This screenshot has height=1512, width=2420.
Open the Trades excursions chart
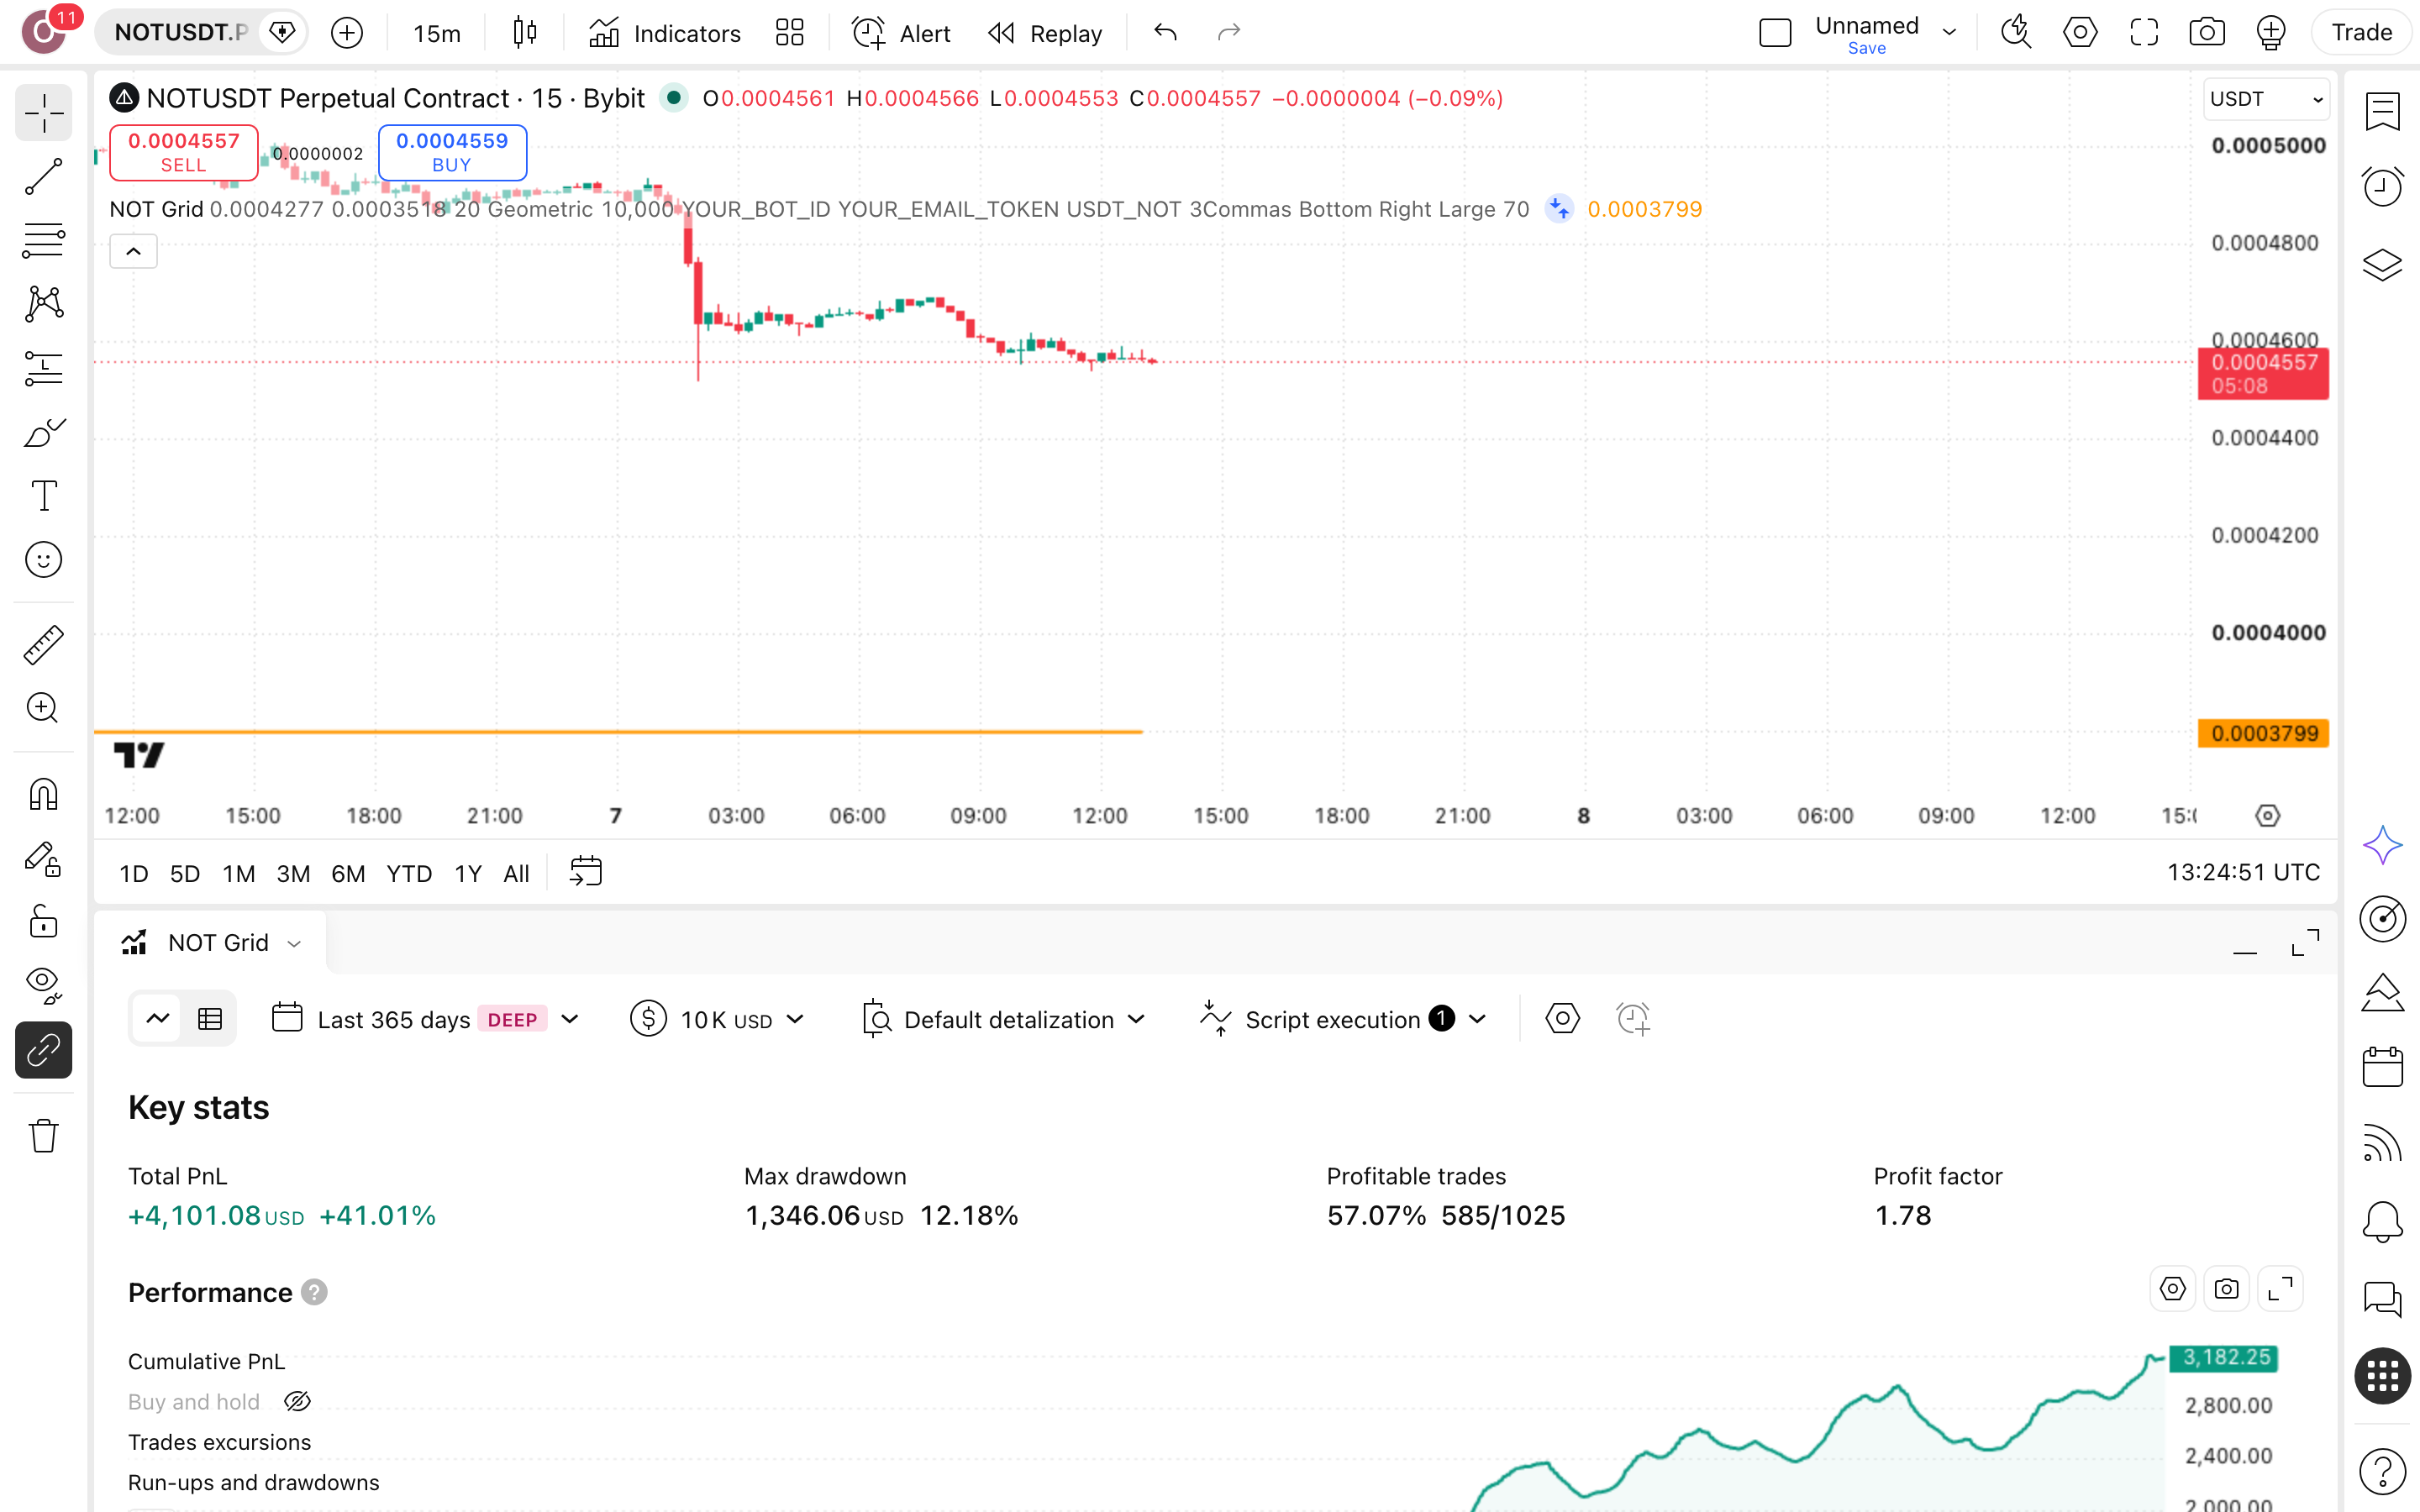coord(219,1442)
